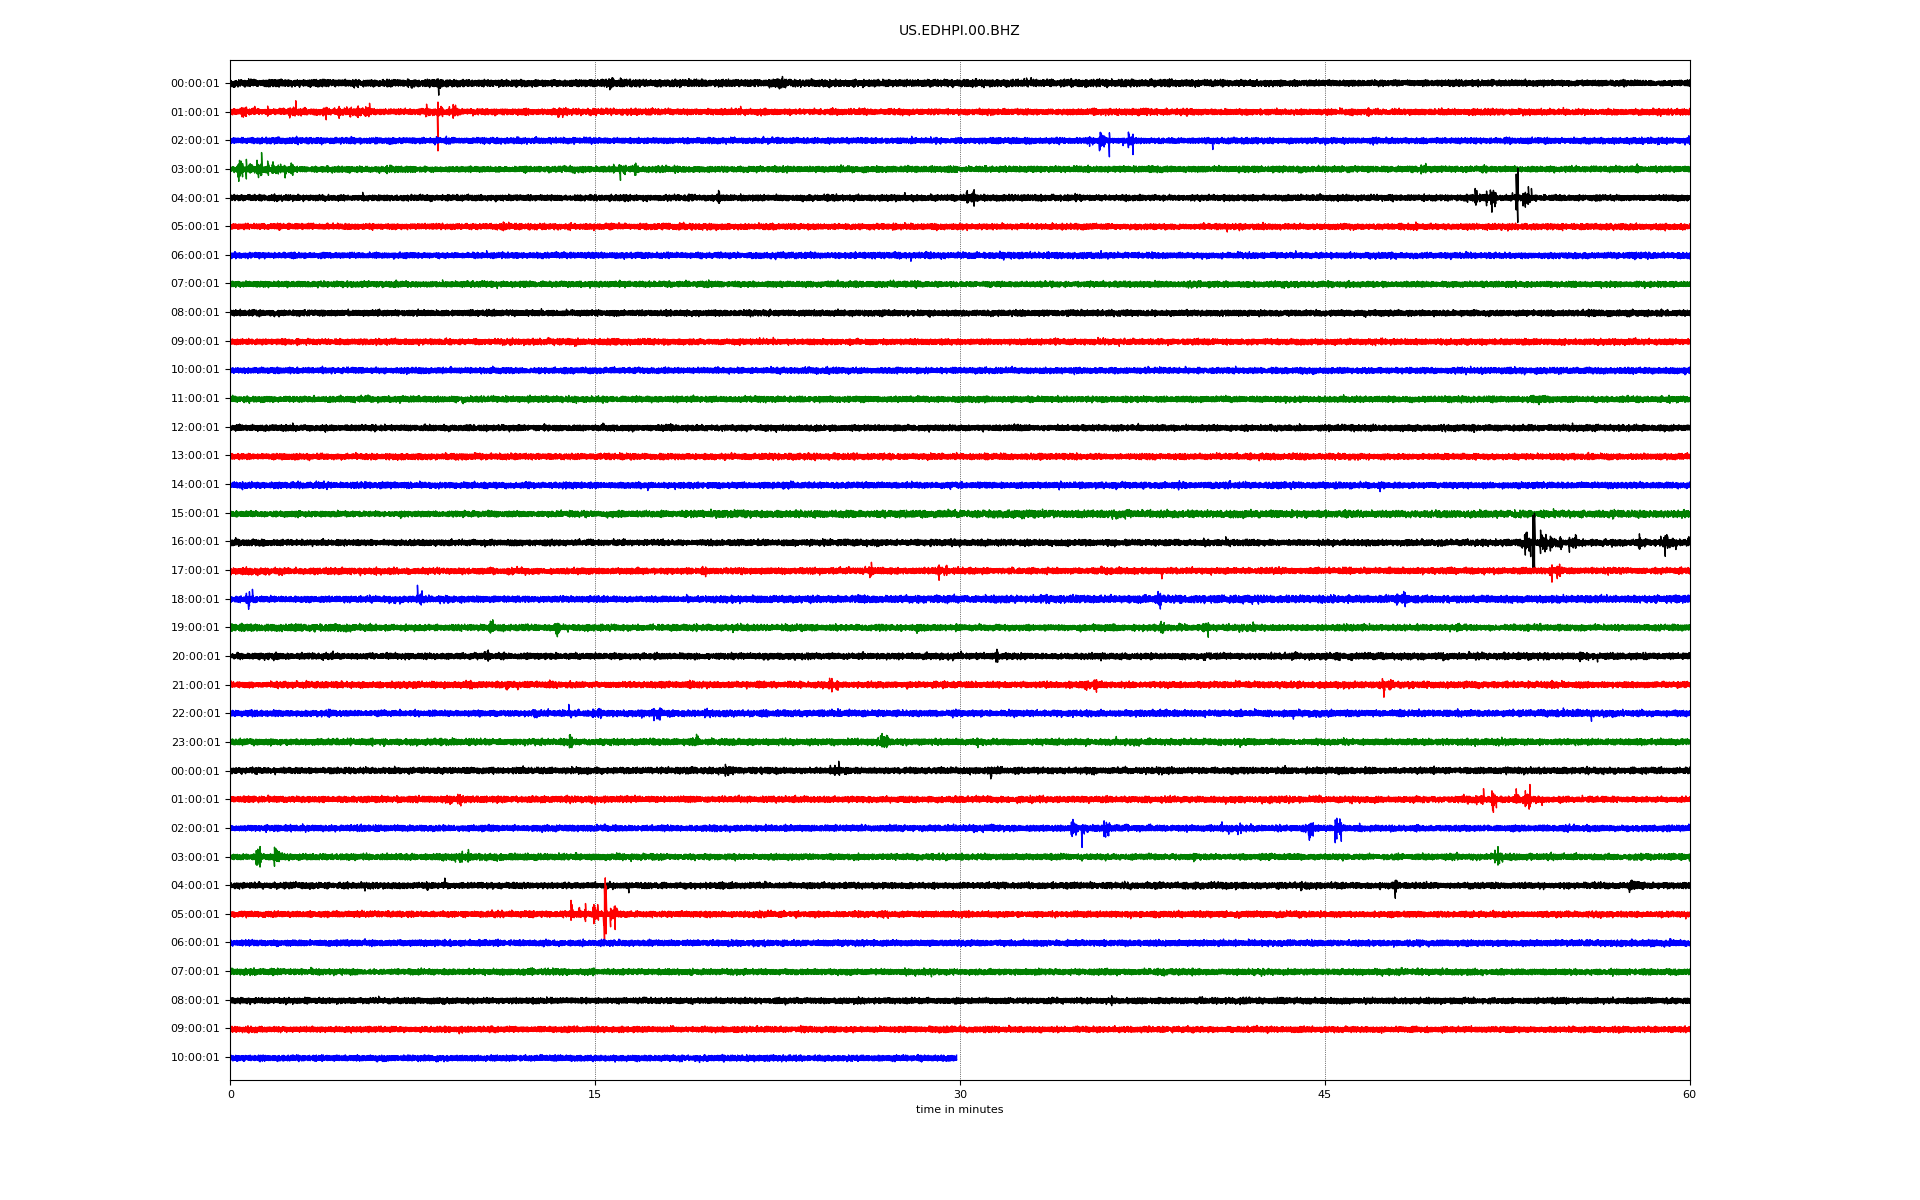Click the 'time in minutes' axis label
The height and width of the screenshot is (1200, 1920).
(x=959, y=1110)
